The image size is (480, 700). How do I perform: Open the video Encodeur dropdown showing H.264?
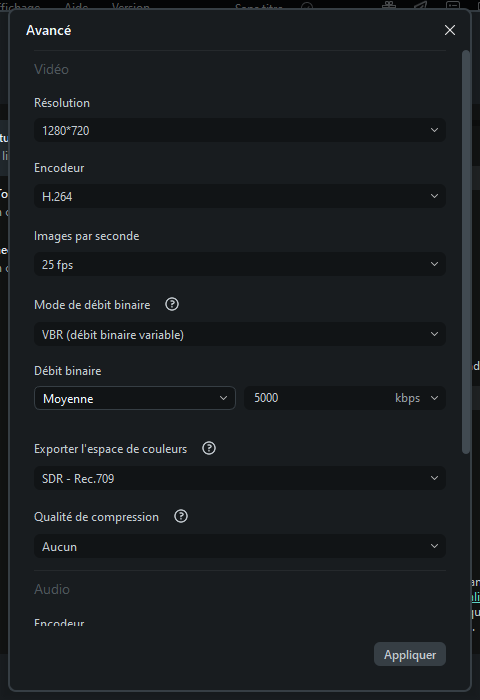tap(240, 196)
